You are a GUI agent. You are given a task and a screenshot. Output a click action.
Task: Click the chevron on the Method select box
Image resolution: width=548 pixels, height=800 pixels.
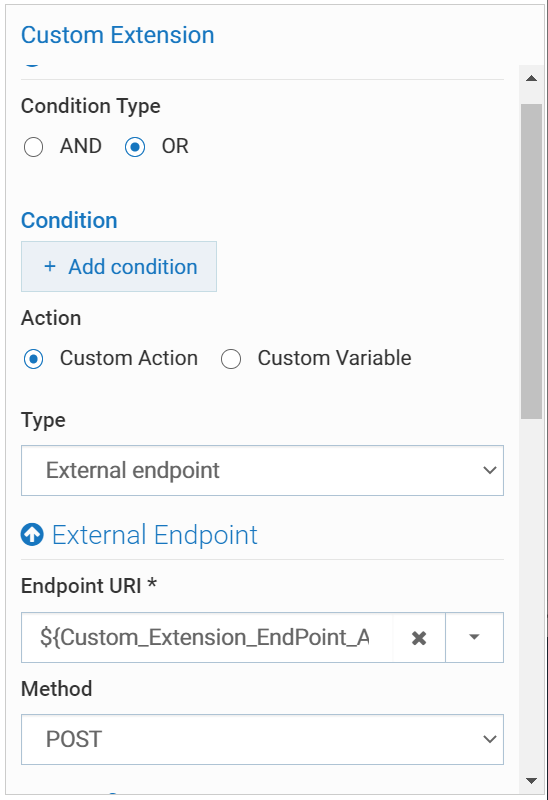tap(490, 739)
